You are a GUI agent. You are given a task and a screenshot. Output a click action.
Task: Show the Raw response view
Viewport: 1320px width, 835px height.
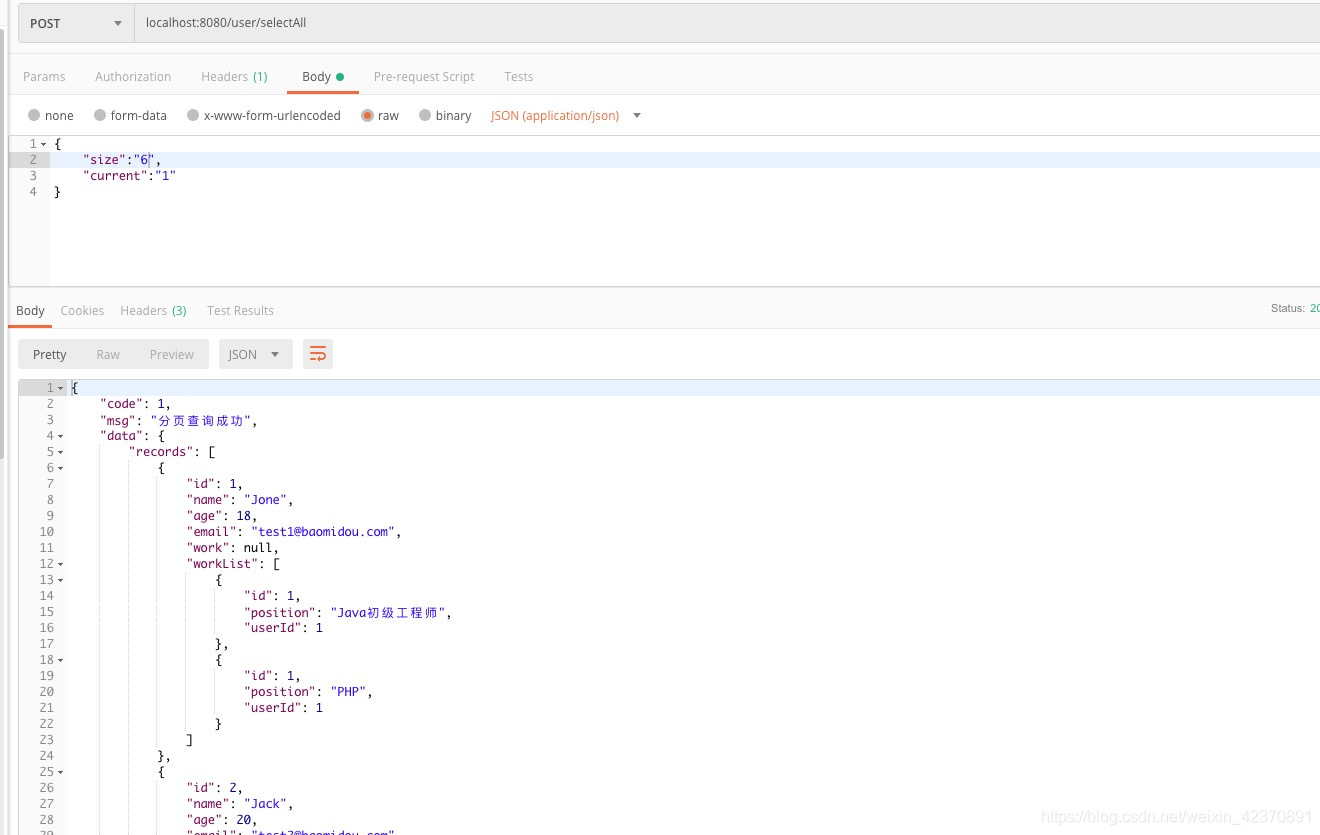pyautogui.click(x=108, y=354)
